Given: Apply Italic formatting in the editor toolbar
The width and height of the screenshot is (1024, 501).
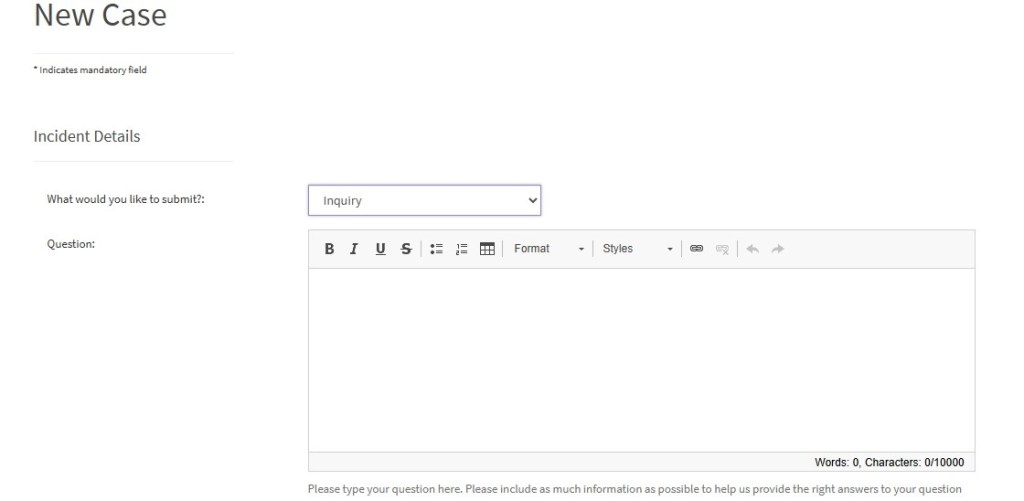Looking at the screenshot, I should tap(354, 249).
